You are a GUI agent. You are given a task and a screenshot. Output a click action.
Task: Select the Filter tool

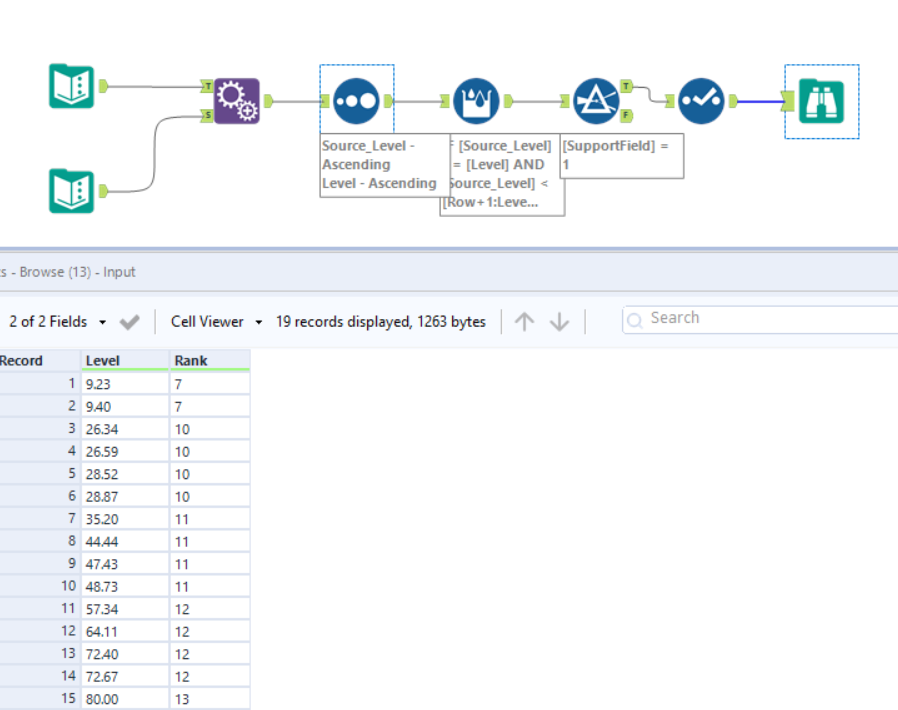pyautogui.click(x=597, y=100)
